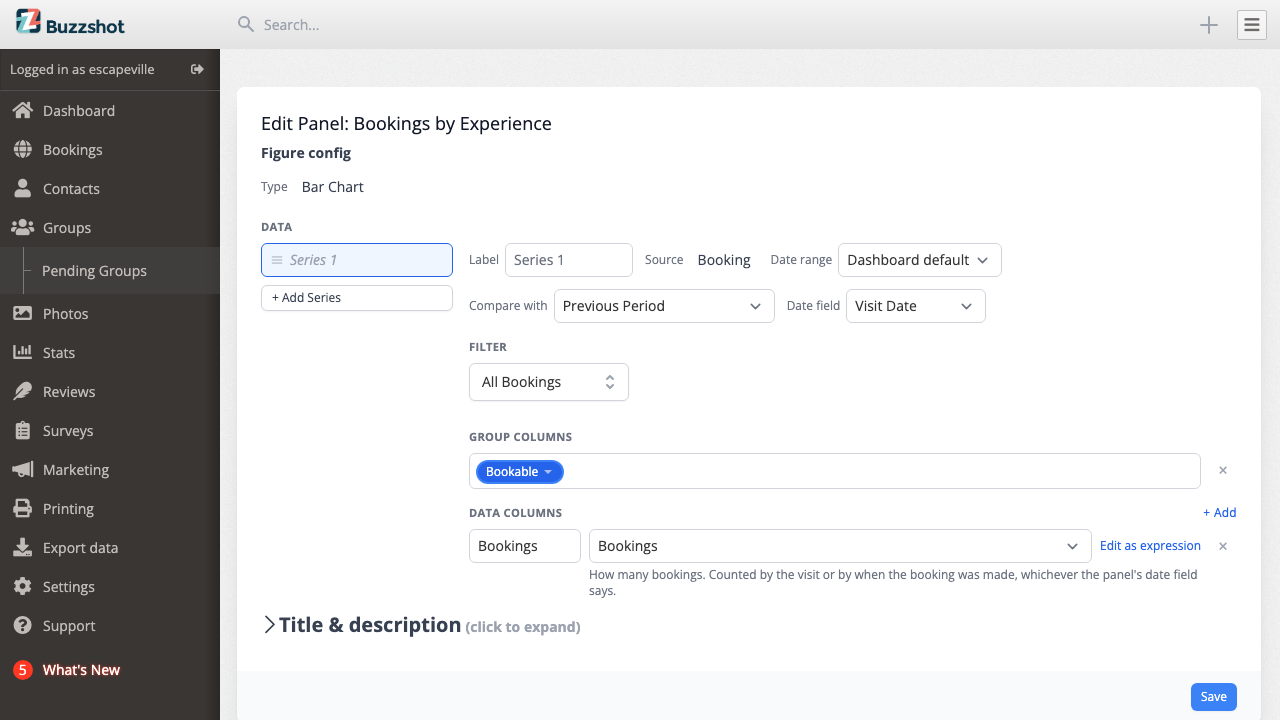Click the Group columns input box
This screenshot has width=1280, height=720.
pyautogui.click(x=834, y=471)
